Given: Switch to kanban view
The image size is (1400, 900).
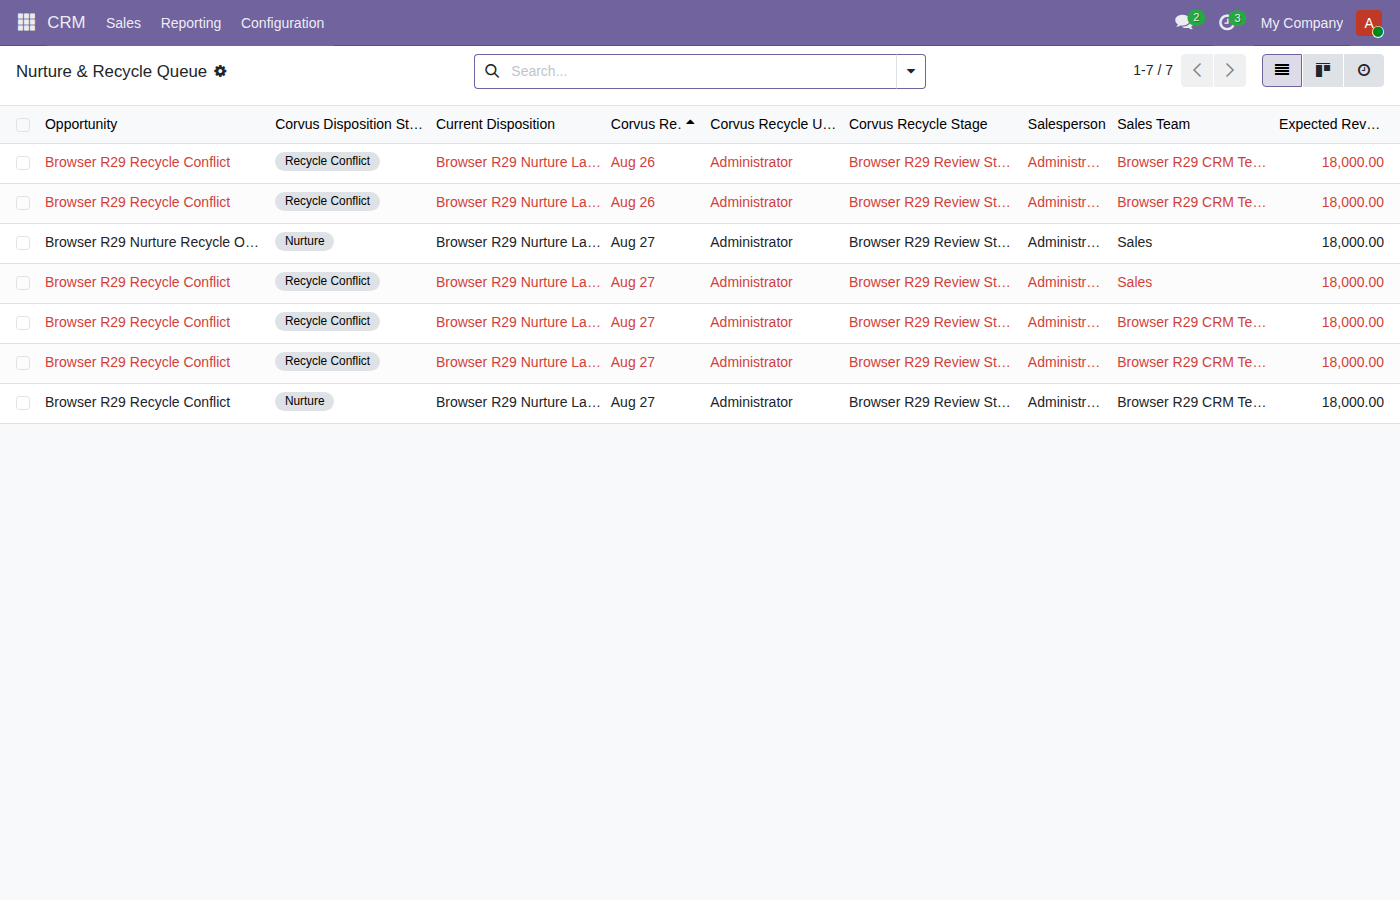Looking at the screenshot, I should pyautogui.click(x=1323, y=70).
